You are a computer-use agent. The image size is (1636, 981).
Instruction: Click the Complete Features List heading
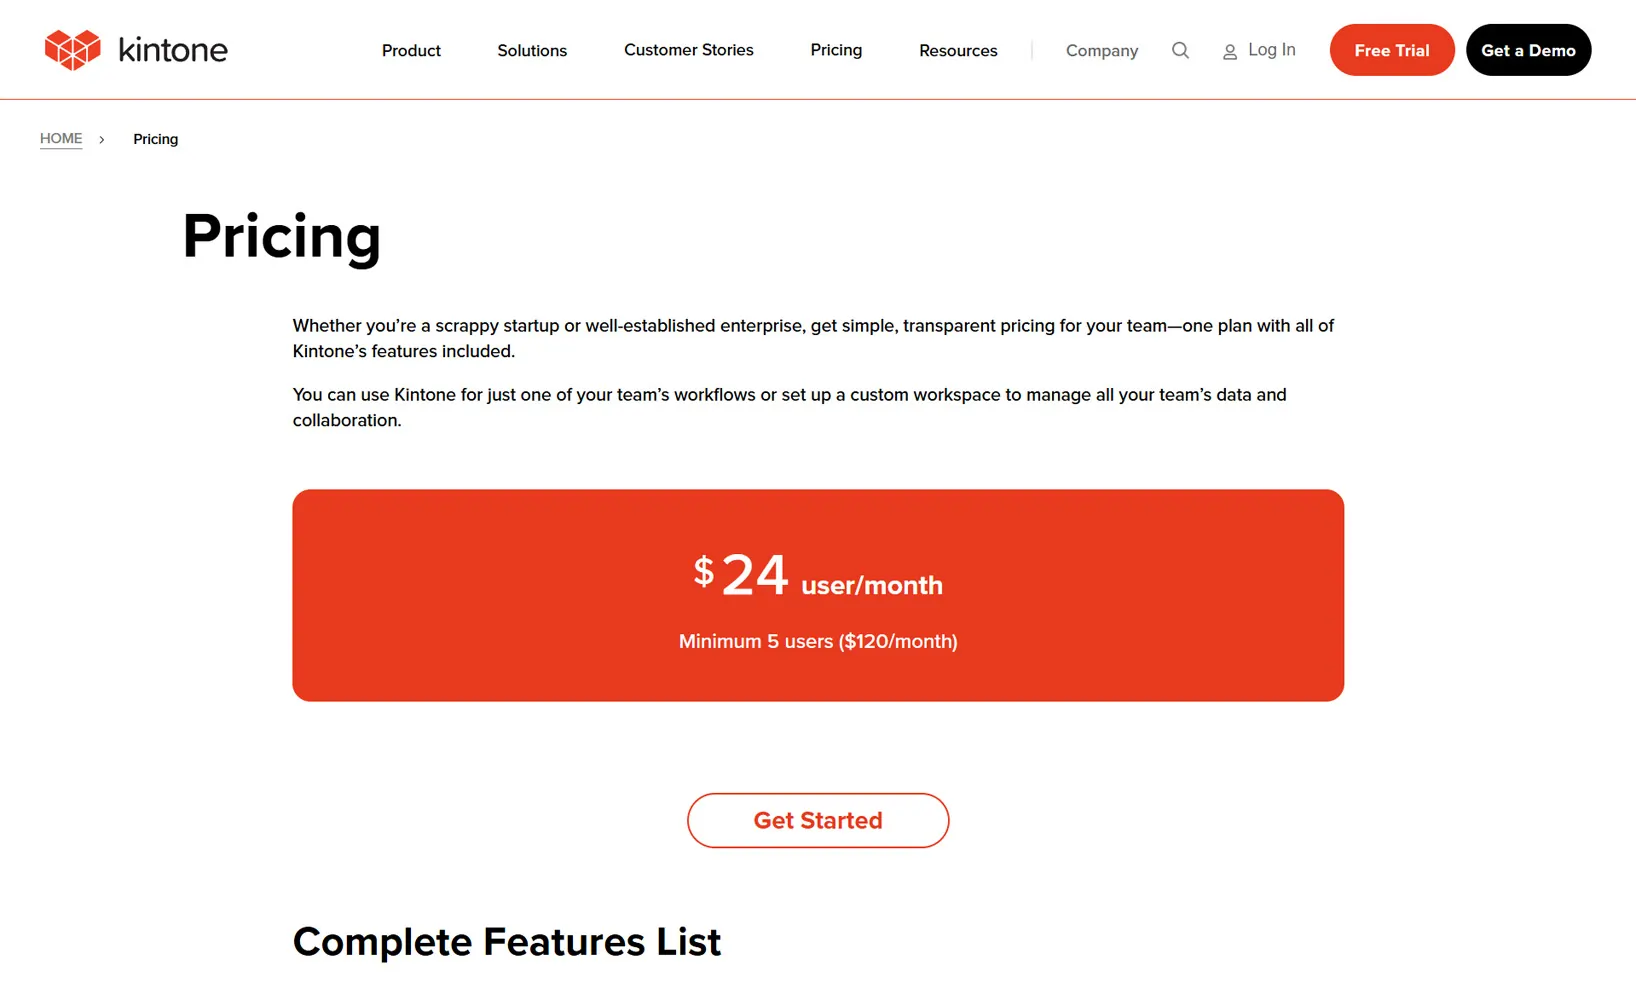507,942
